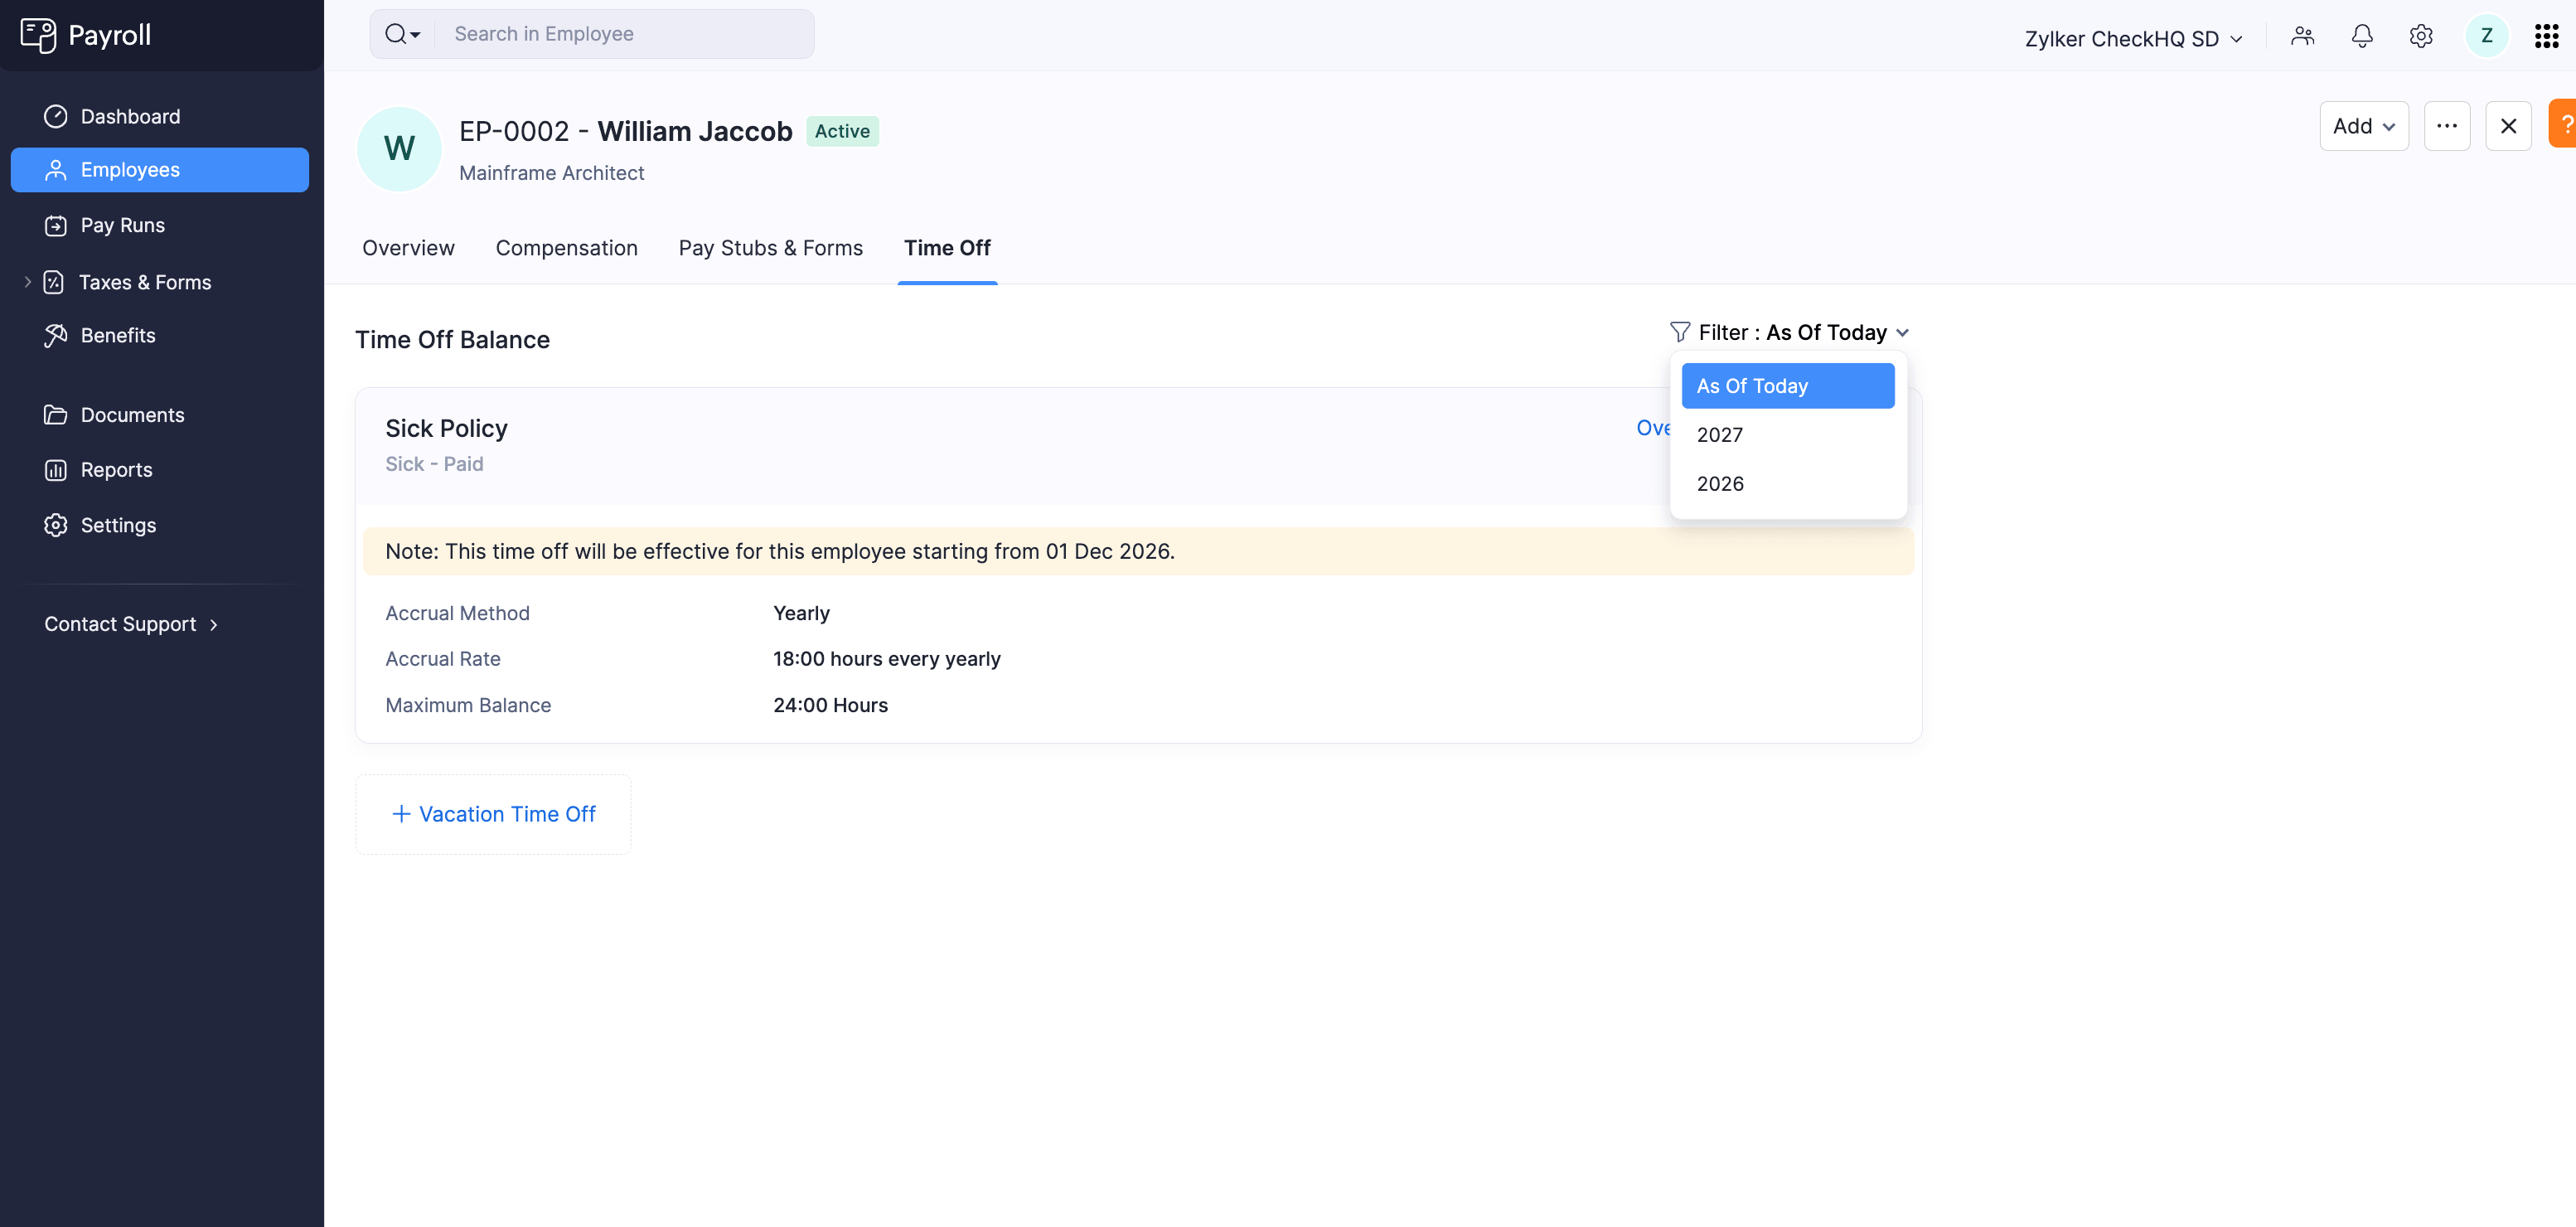Click the Time Off Balance heading

[x=452, y=340]
